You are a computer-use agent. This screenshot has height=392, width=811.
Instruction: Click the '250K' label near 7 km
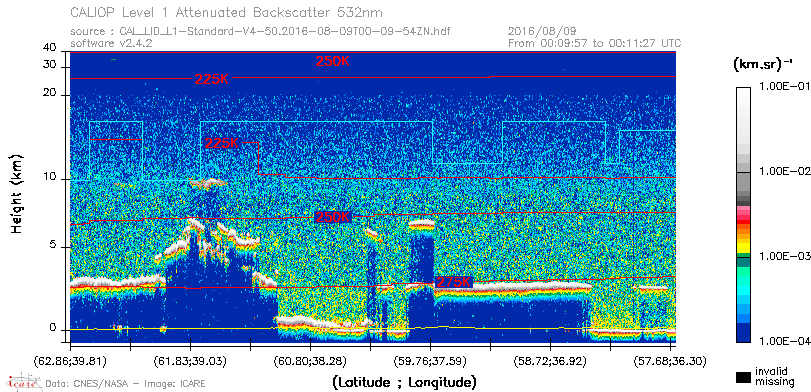tap(332, 217)
